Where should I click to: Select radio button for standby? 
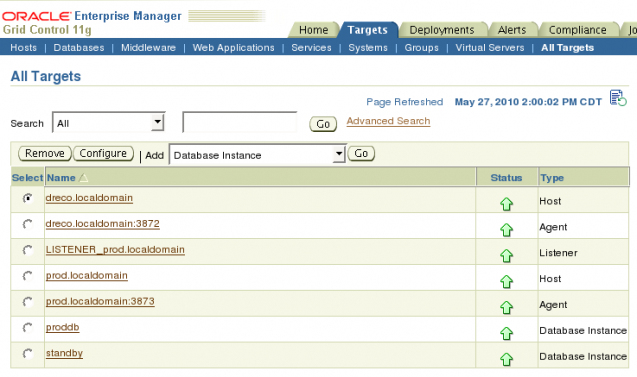pos(27,354)
